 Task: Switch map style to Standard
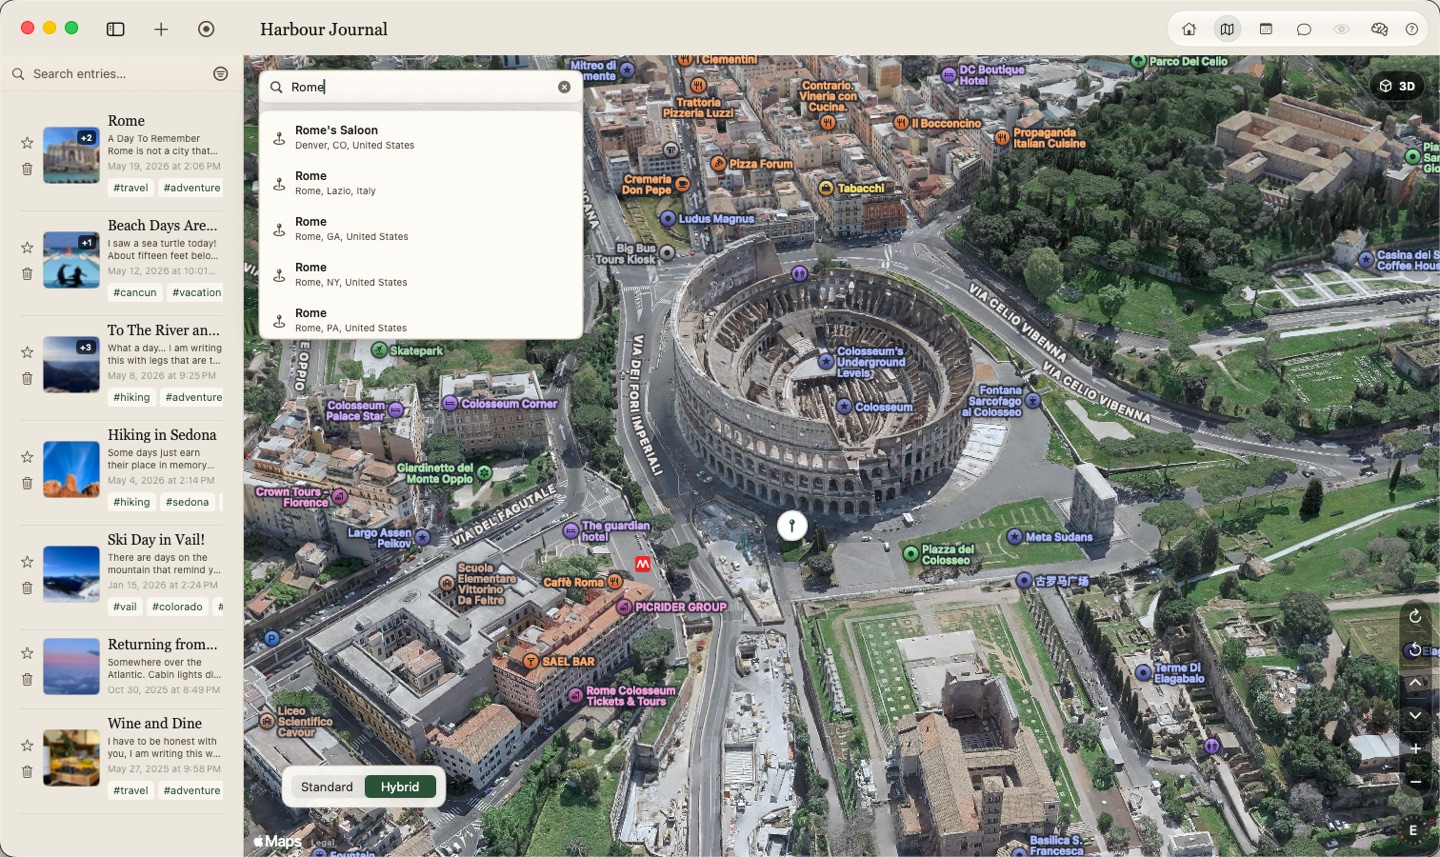[327, 787]
